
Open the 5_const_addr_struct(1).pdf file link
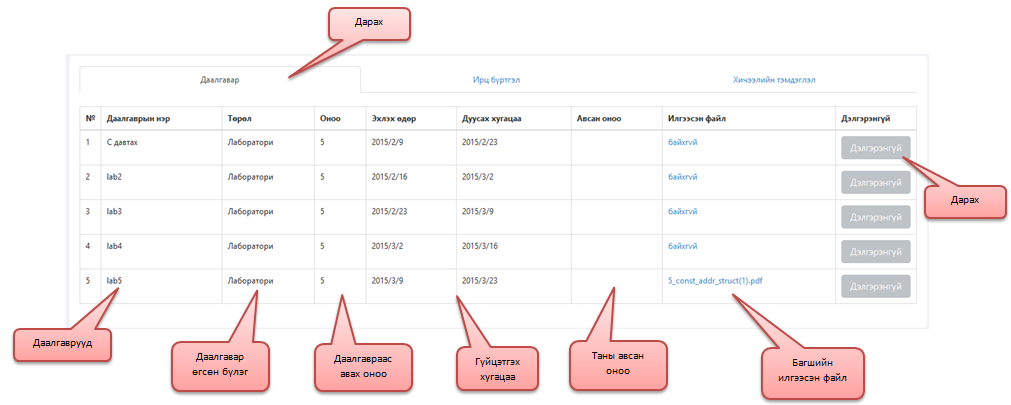click(715, 281)
